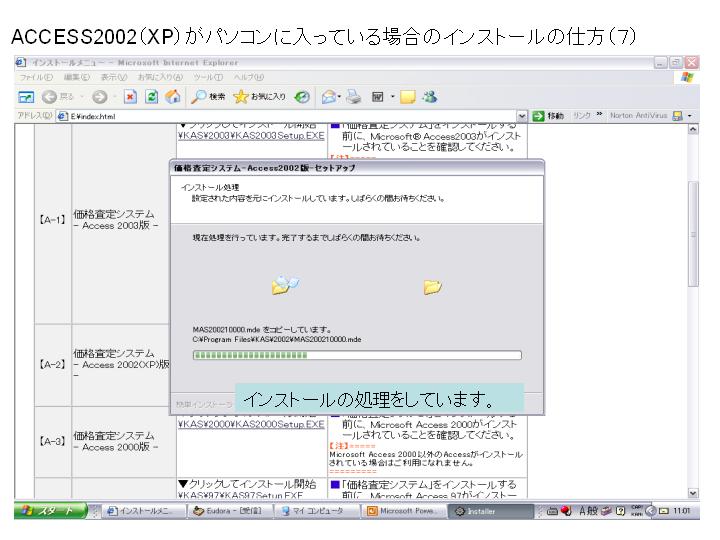The width and height of the screenshot is (720, 540).
Task: Click the scrollbar down arrow
Action: 693,493
